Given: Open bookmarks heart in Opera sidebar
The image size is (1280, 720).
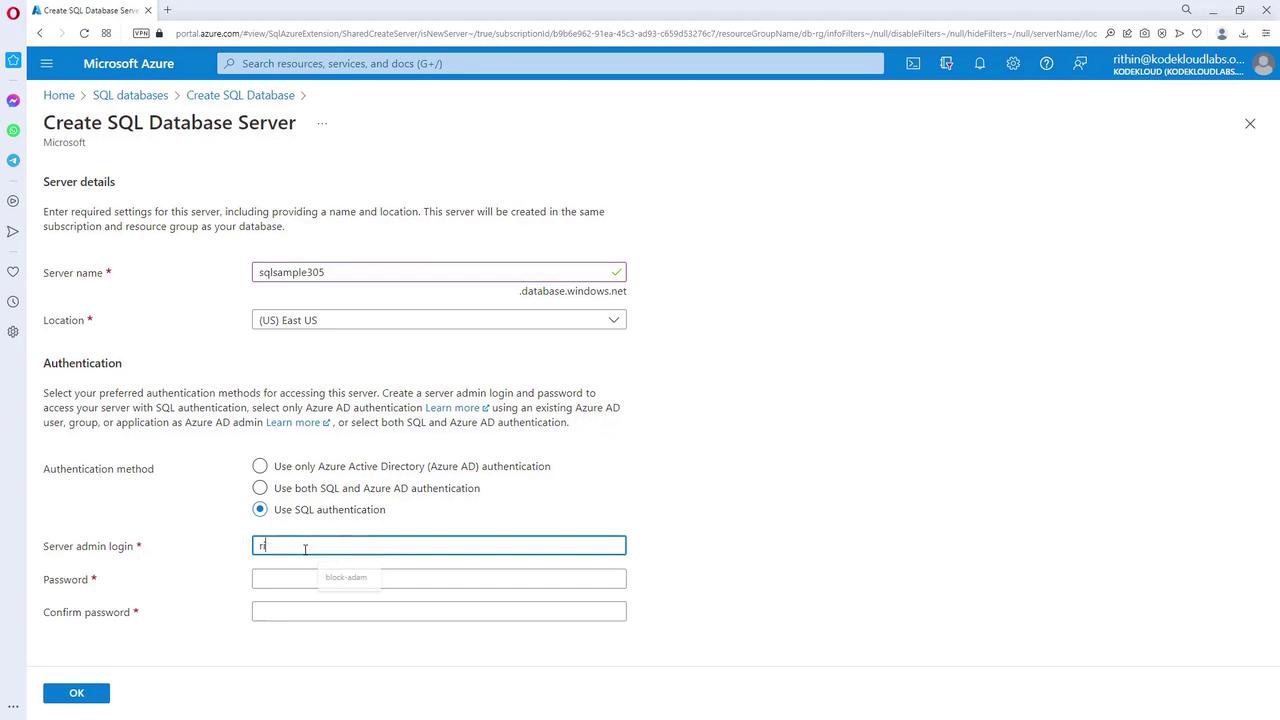Looking at the screenshot, I should point(13,271).
